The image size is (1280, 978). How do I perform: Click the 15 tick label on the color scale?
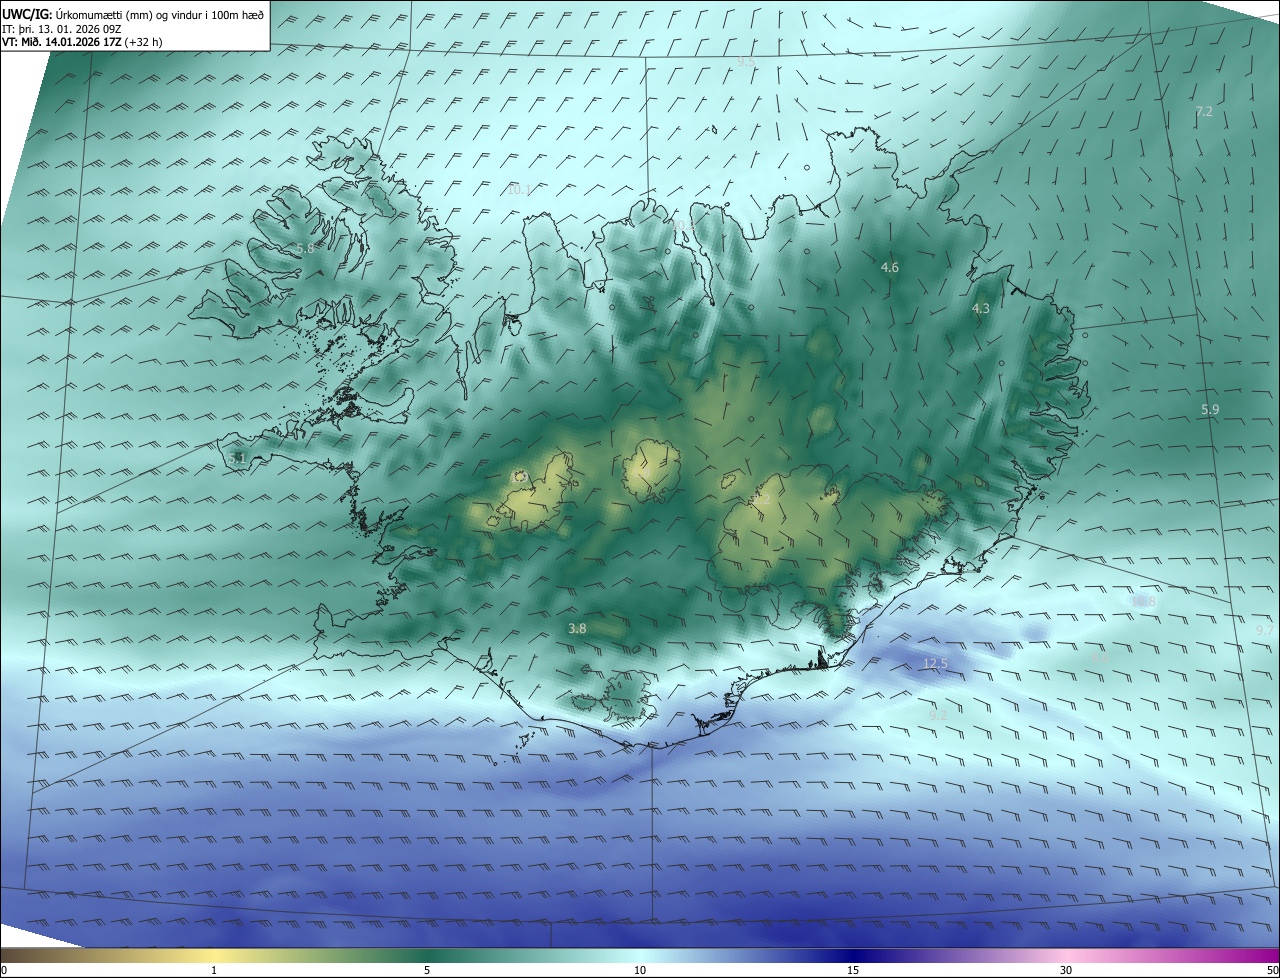pyautogui.click(x=853, y=970)
